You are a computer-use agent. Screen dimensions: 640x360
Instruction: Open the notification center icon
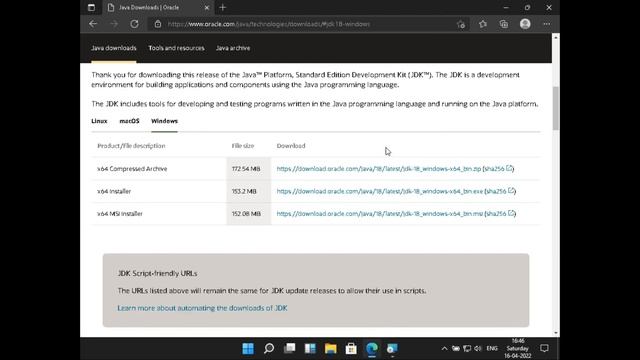point(544,349)
